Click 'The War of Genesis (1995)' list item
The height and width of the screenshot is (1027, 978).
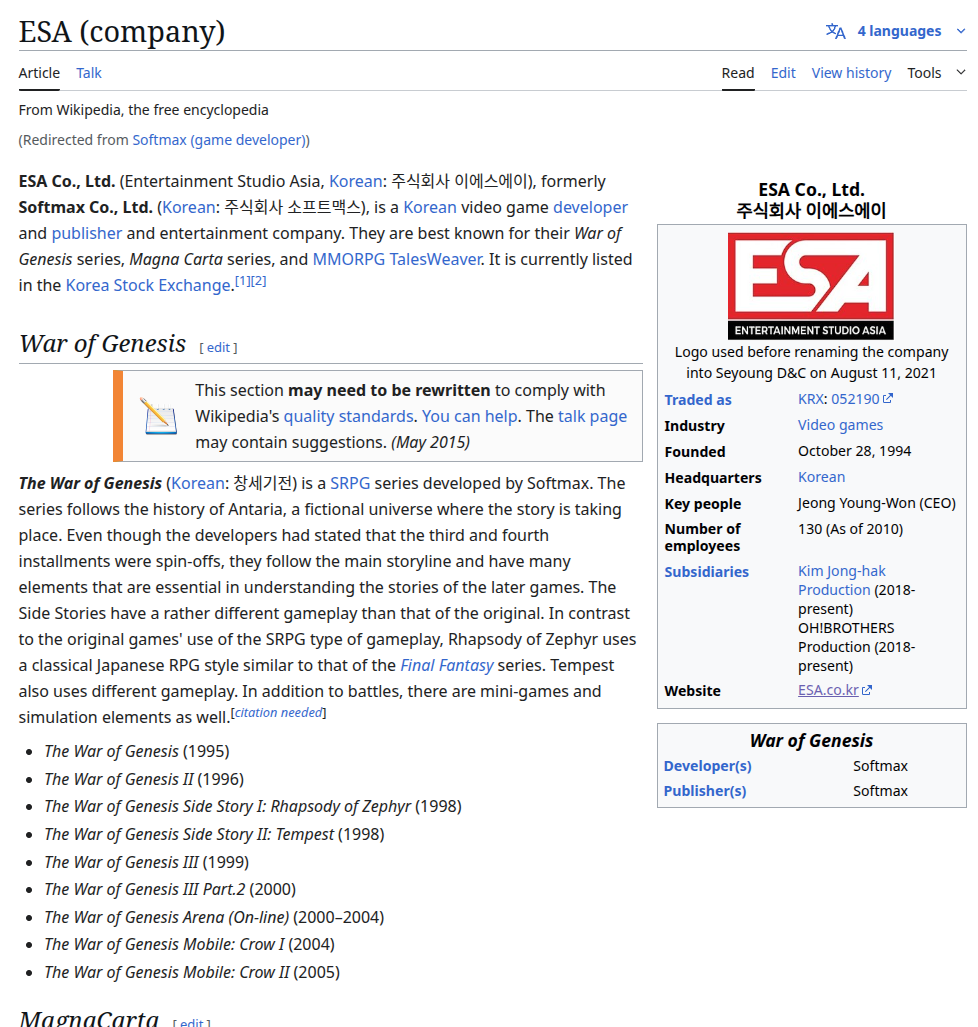[137, 751]
